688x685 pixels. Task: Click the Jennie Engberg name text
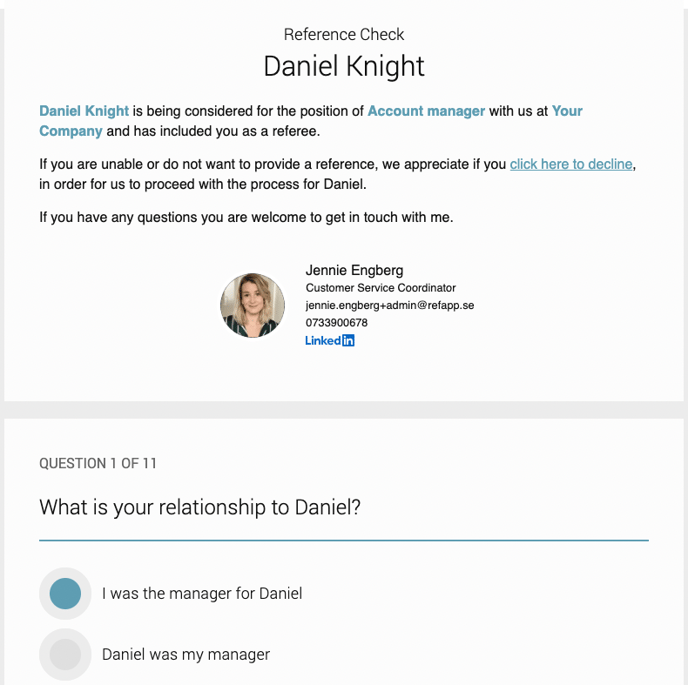[354, 270]
